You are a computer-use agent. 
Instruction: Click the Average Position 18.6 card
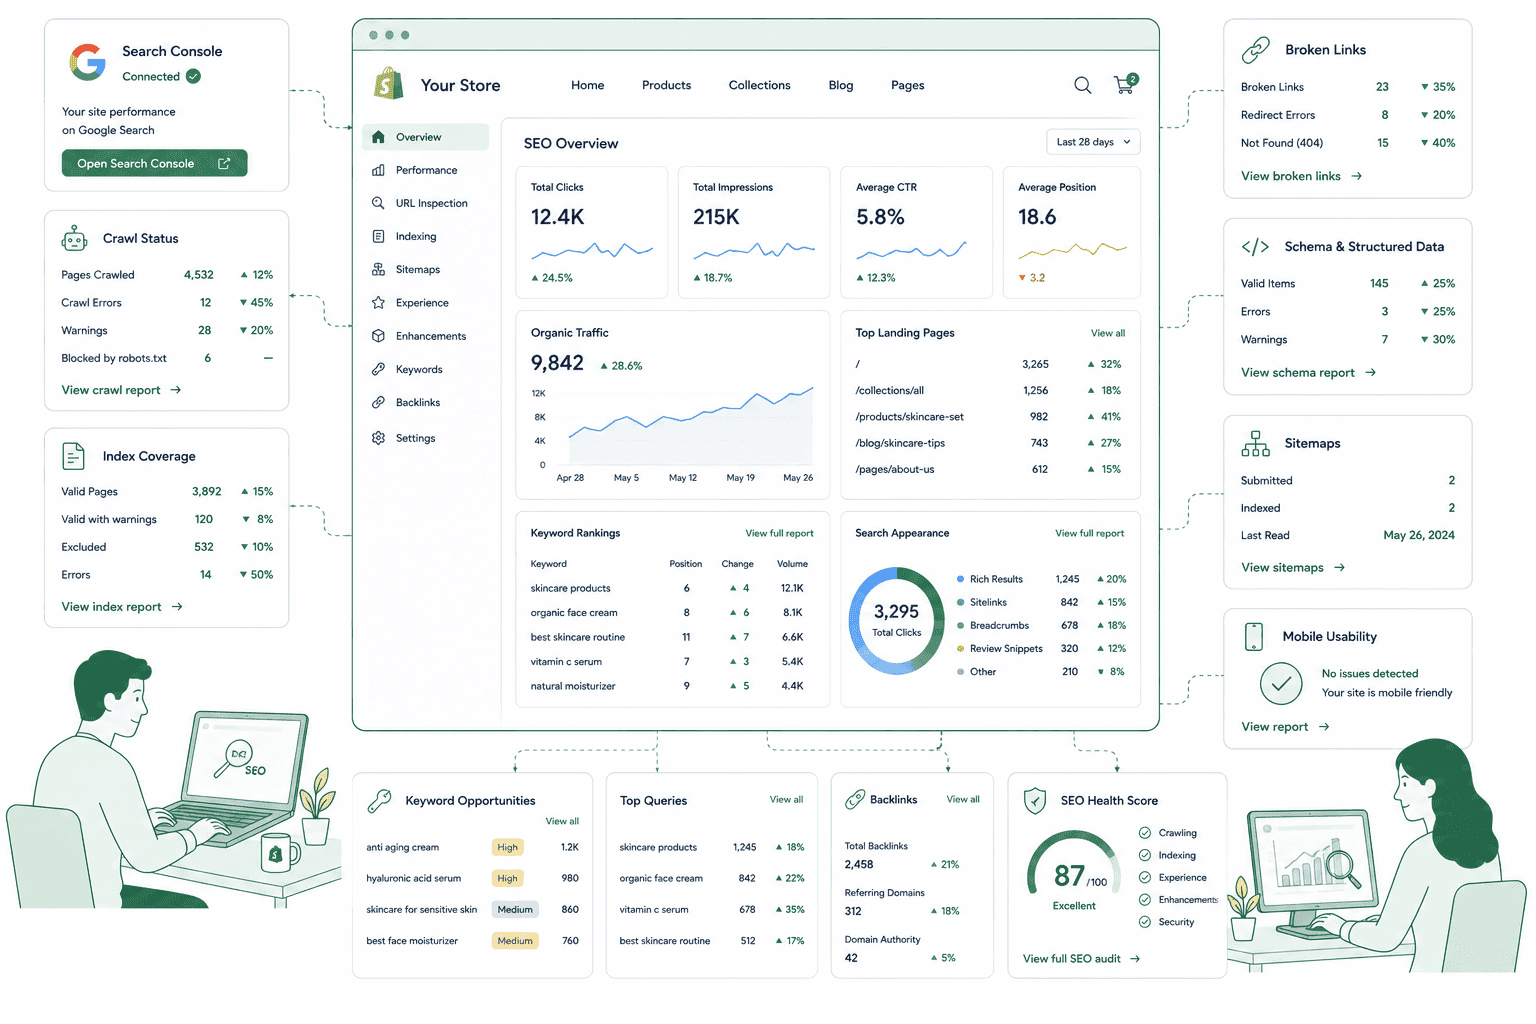tap(1072, 233)
